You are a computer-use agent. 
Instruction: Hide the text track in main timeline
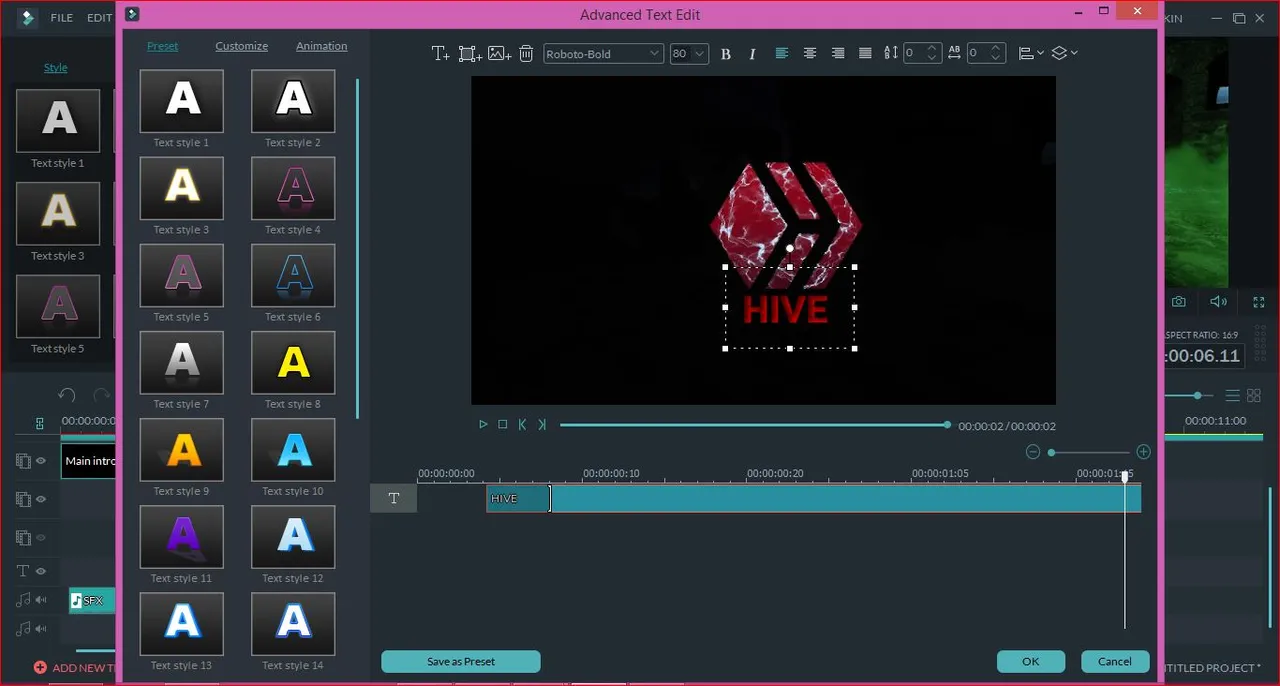[42, 571]
